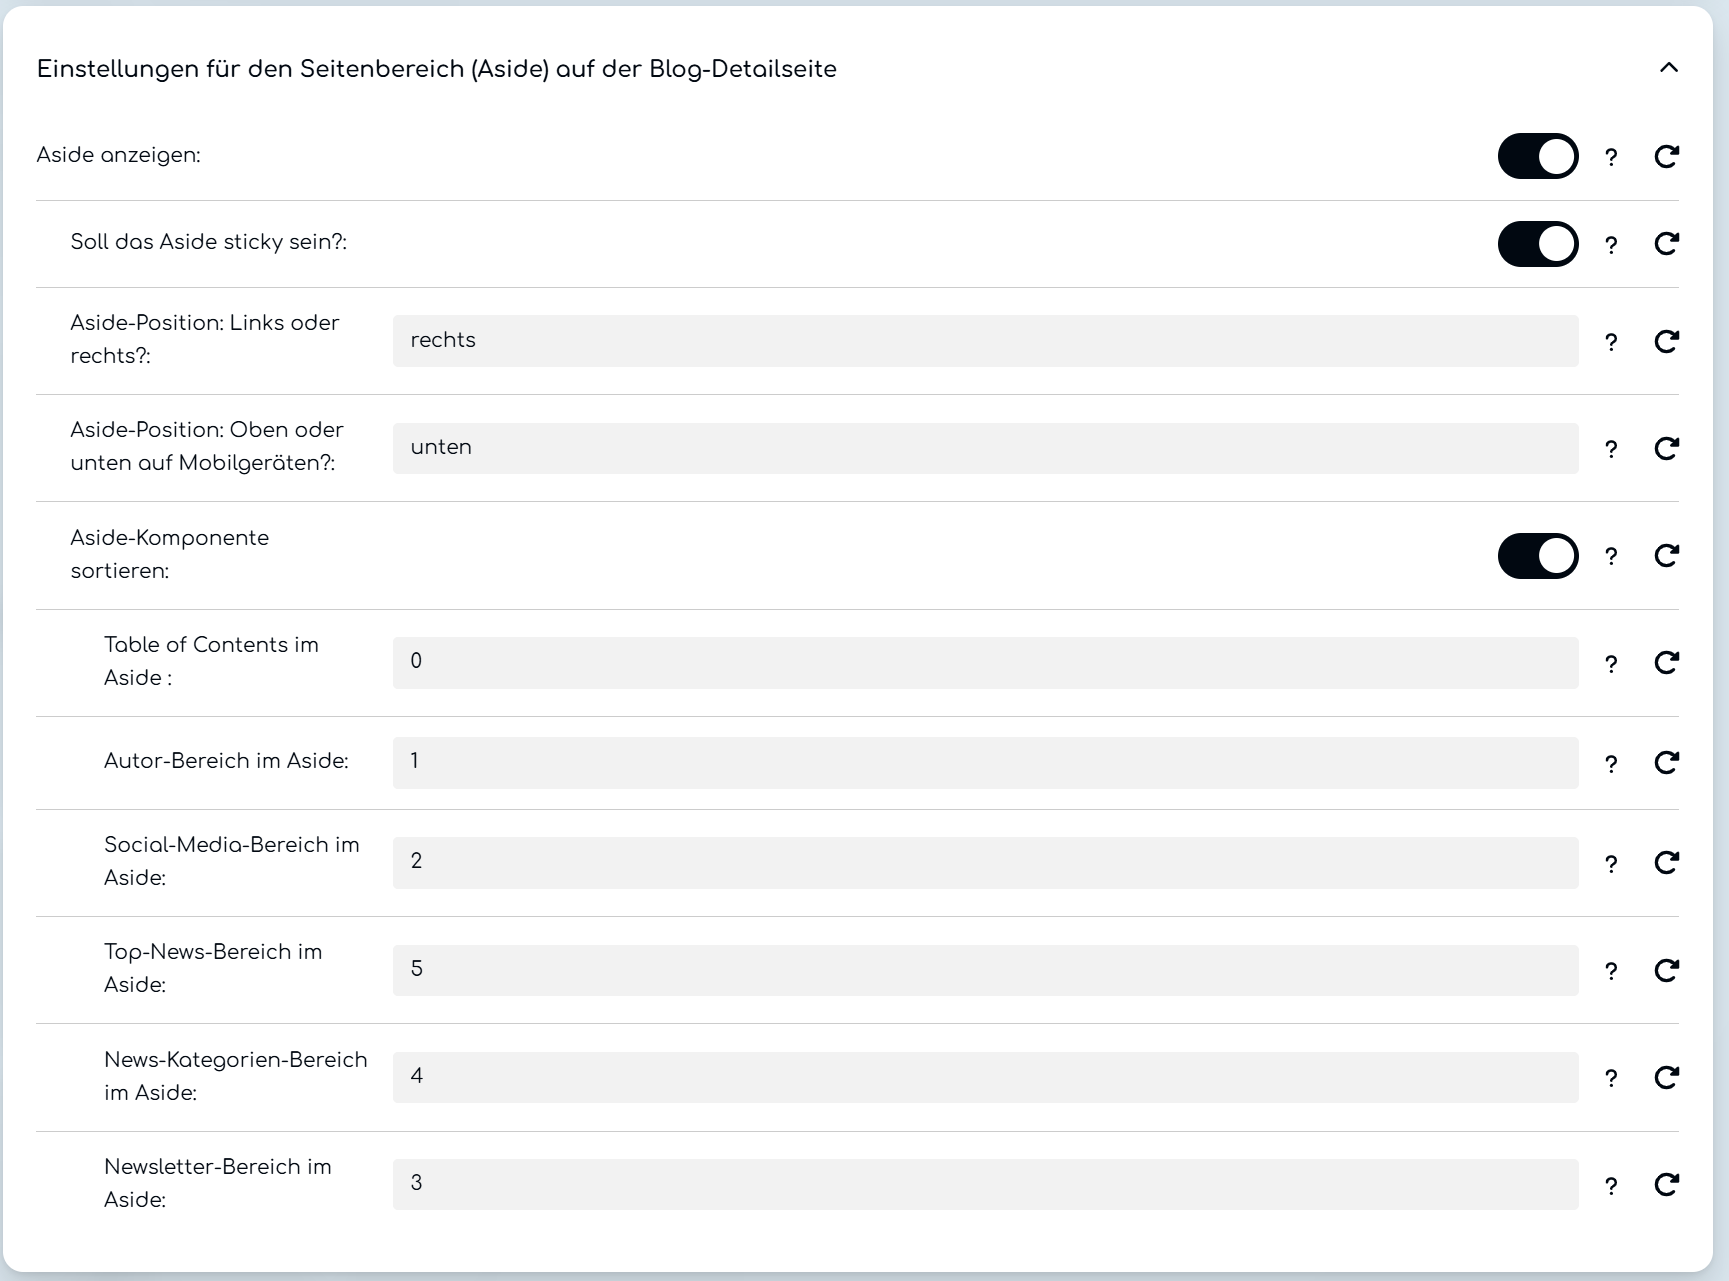Screen dimensions: 1729x1281
Task: Show help for 'Aside-Komponente sortieren'
Action: [1611, 556]
